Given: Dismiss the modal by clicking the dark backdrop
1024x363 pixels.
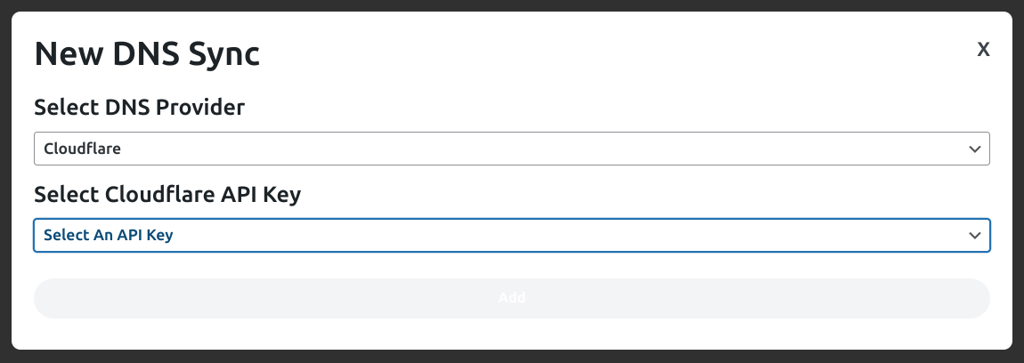Looking at the screenshot, I should pos(512,356).
